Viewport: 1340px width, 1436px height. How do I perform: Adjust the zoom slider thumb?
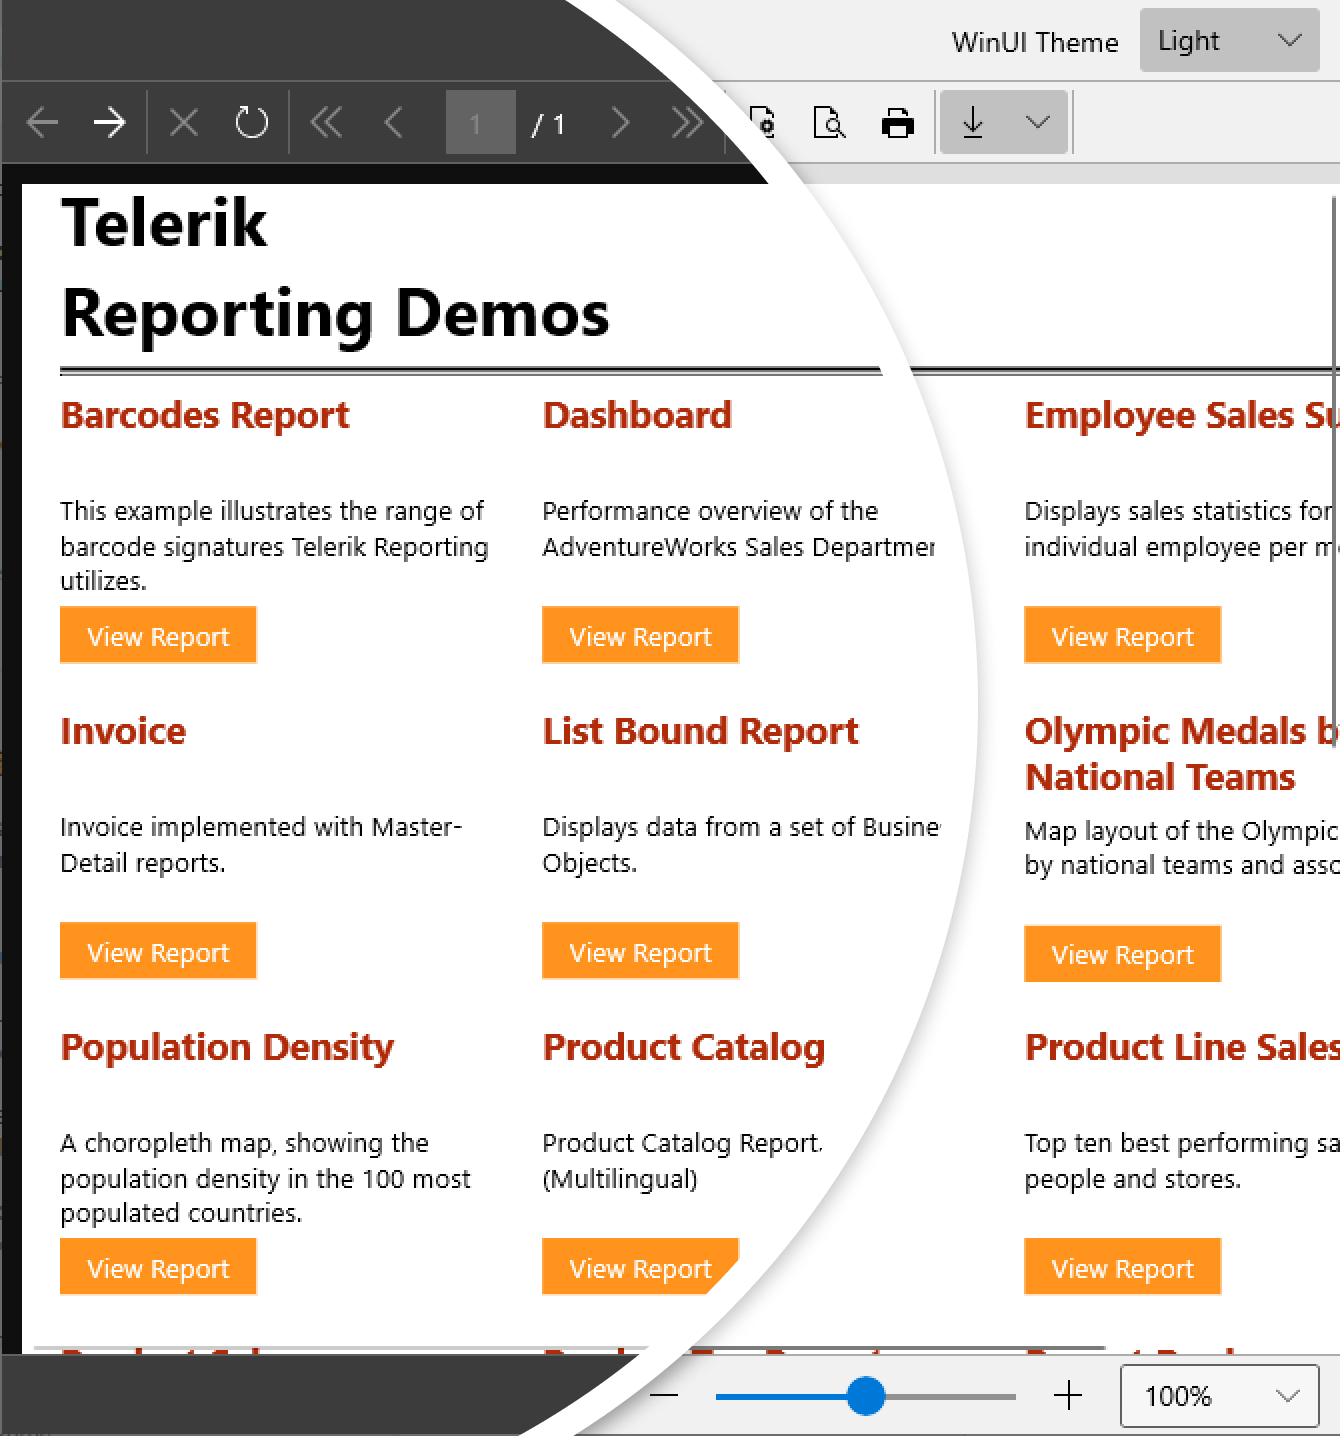866,1396
